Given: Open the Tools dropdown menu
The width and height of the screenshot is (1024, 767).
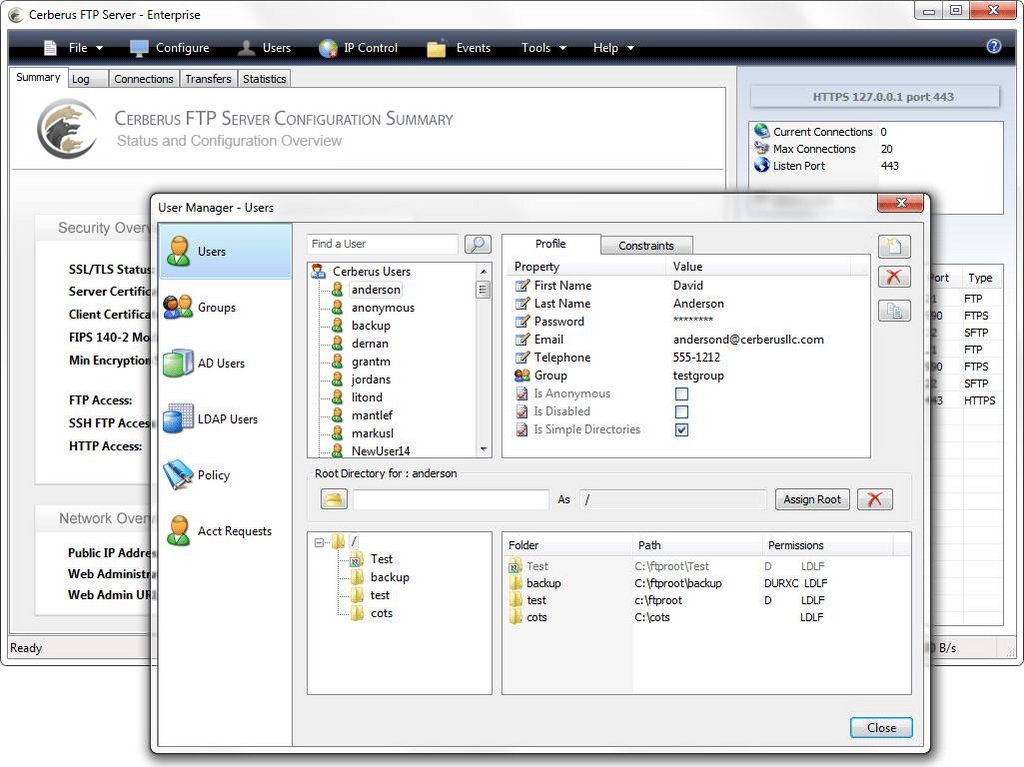Looking at the screenshot, I should coord(543,48).
